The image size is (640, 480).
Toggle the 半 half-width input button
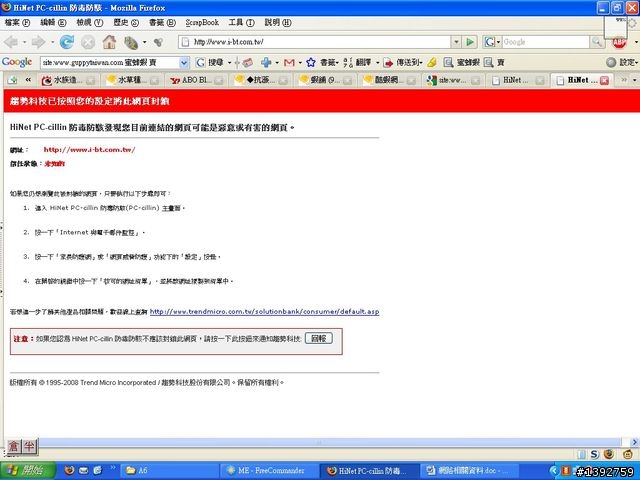coord(29,446)
